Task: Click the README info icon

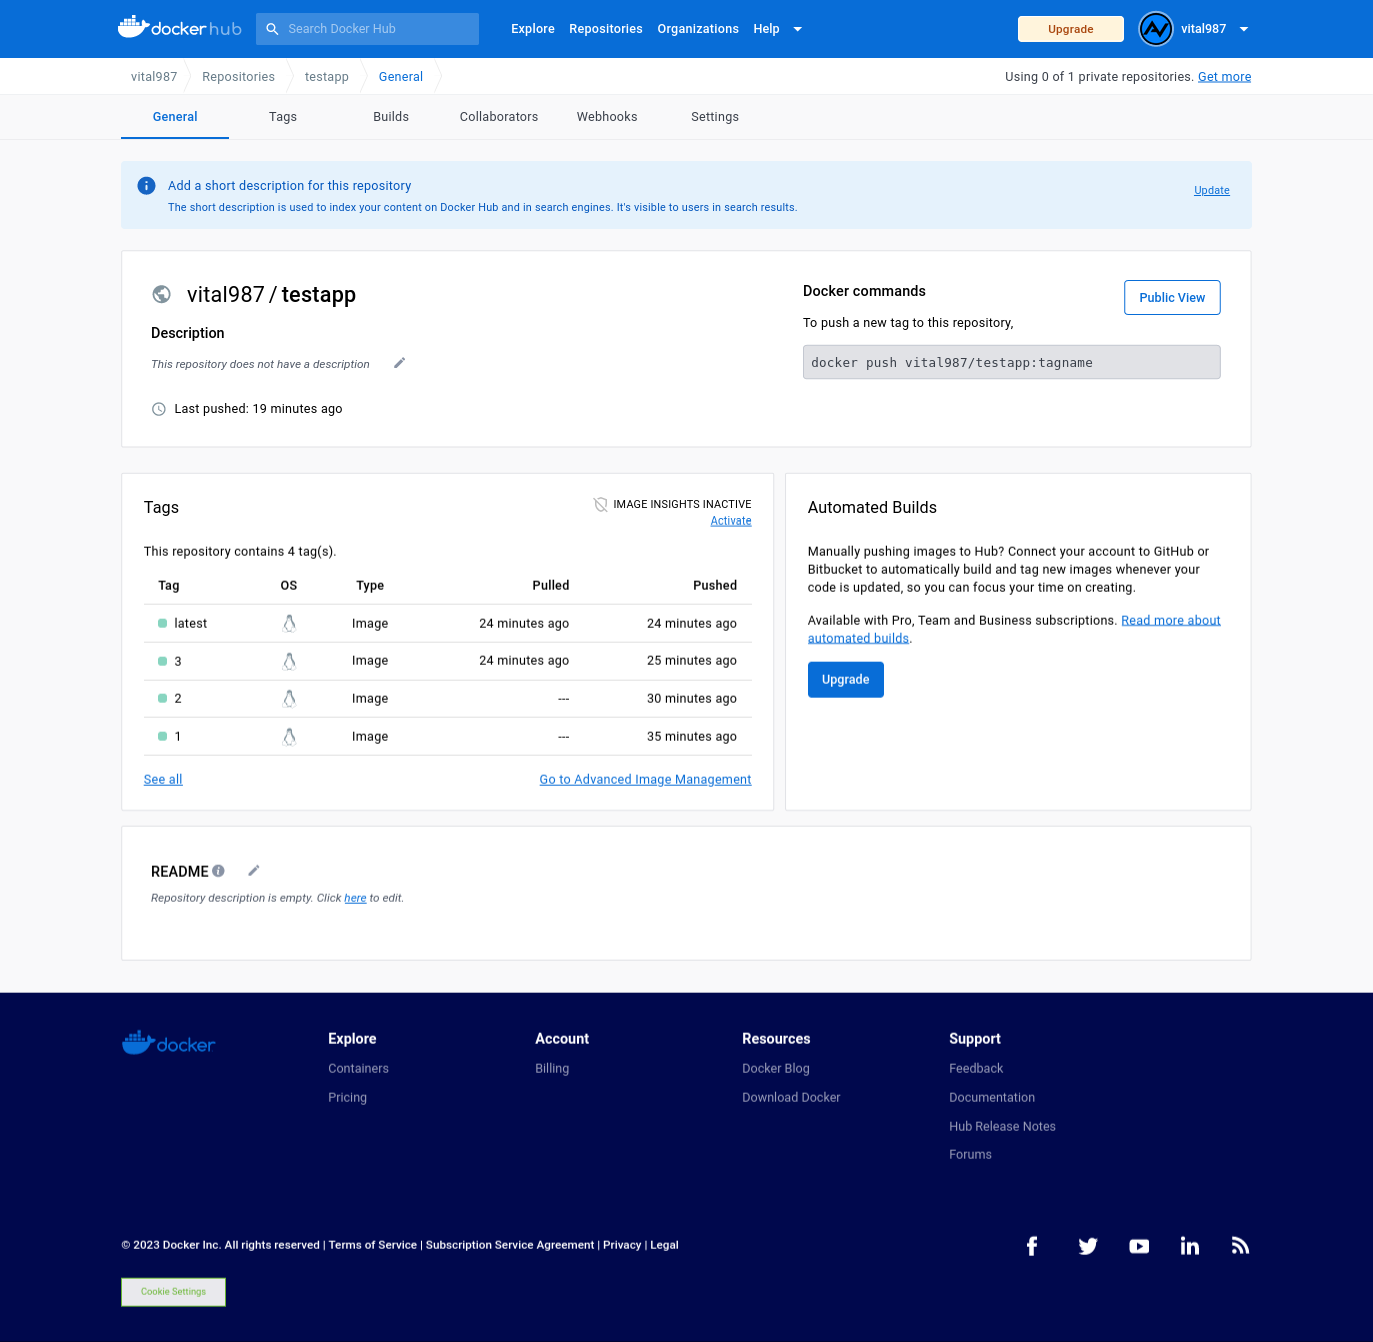Action: [218, 871]
